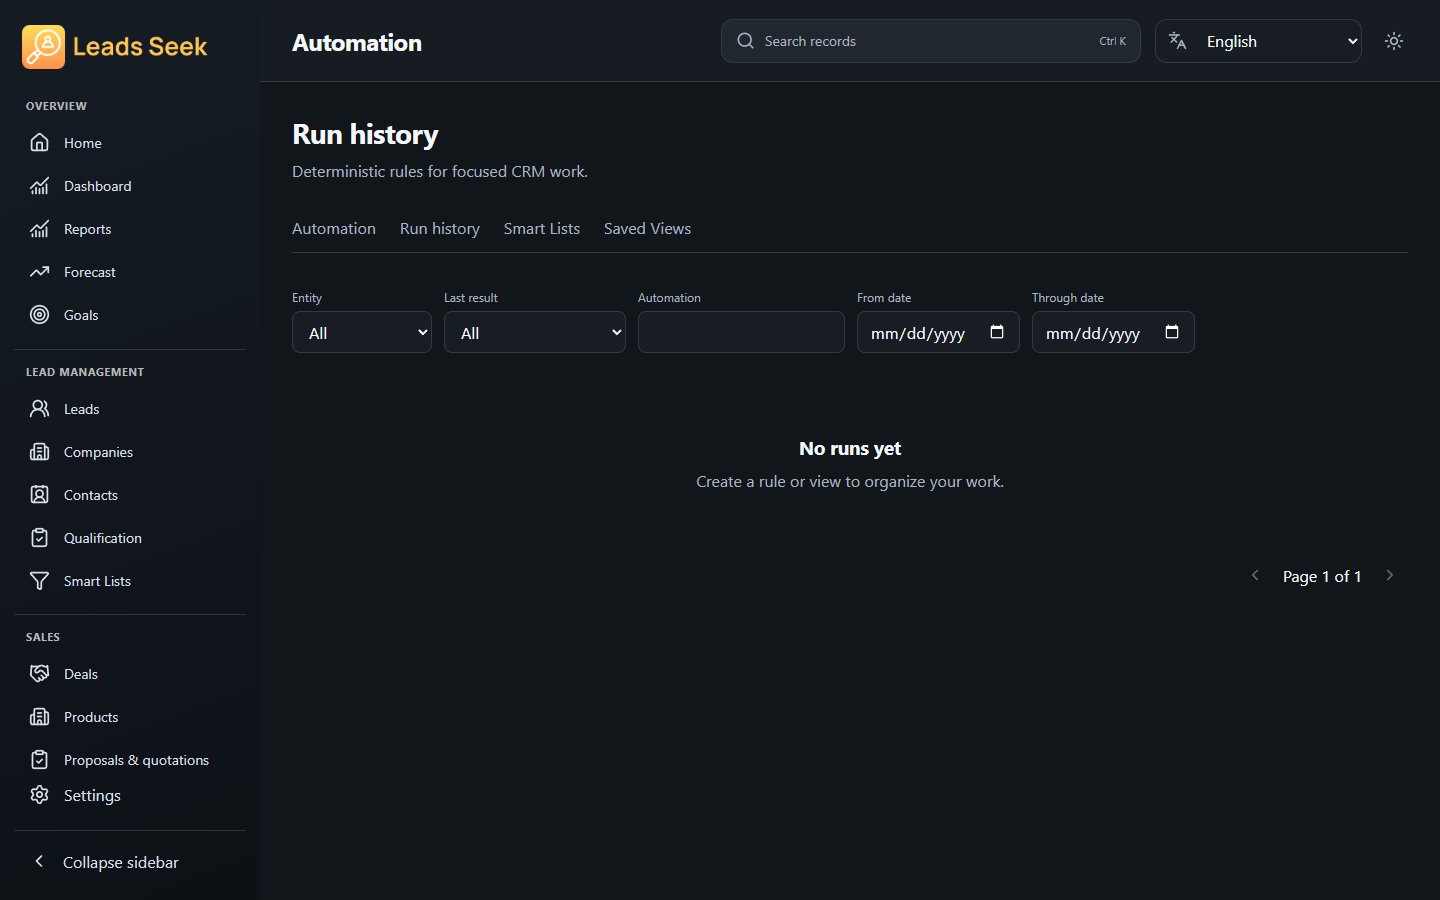Collapse the sidebar

(x=130, y=862)
